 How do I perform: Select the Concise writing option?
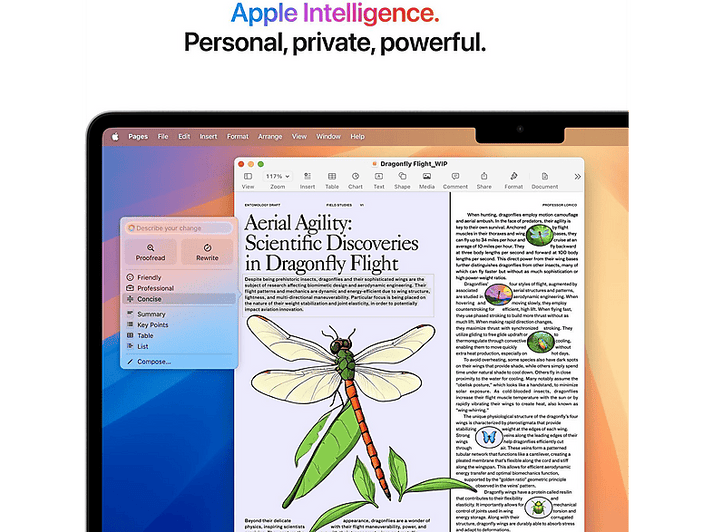click(x=179, y=299)
